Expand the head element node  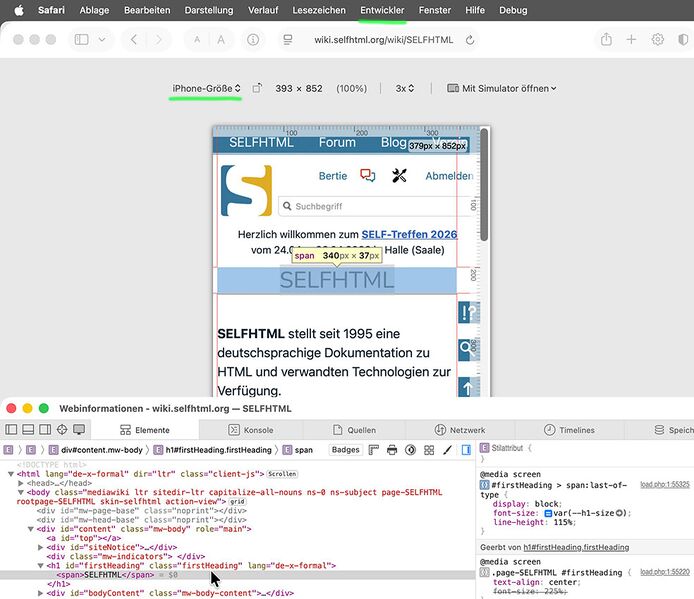tap(20, 483)
